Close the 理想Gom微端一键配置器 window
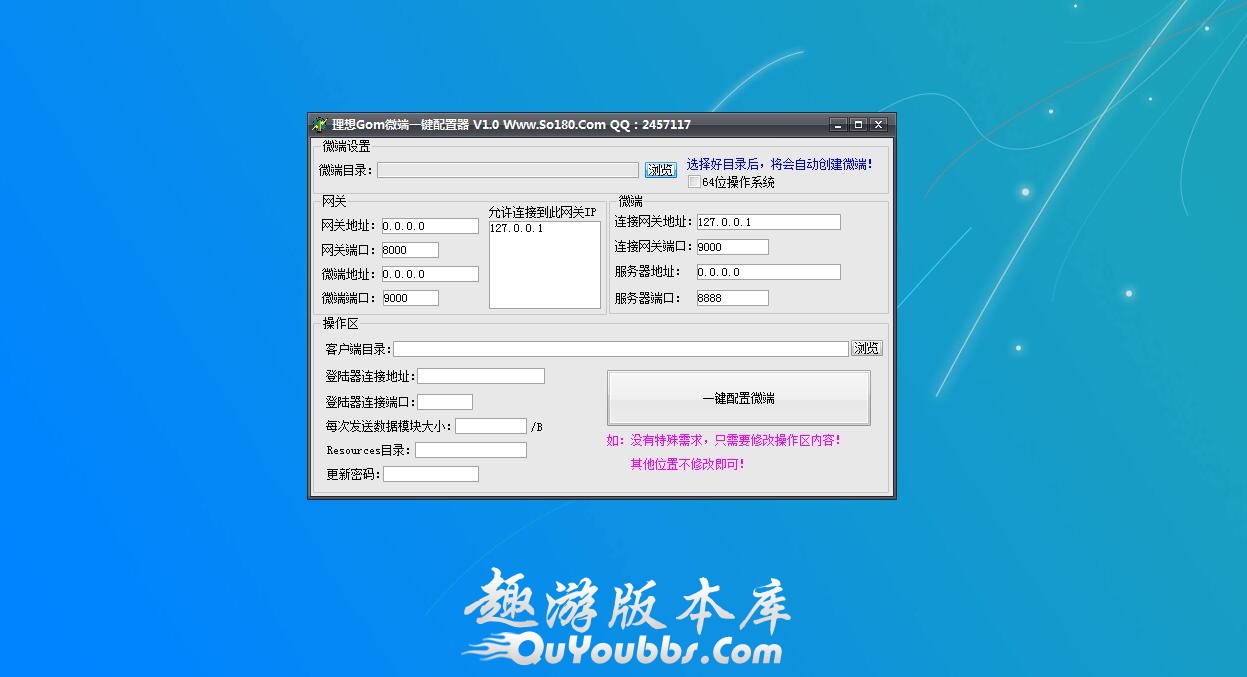Screen dimensions: 1247x677 [x=878, y=125]
